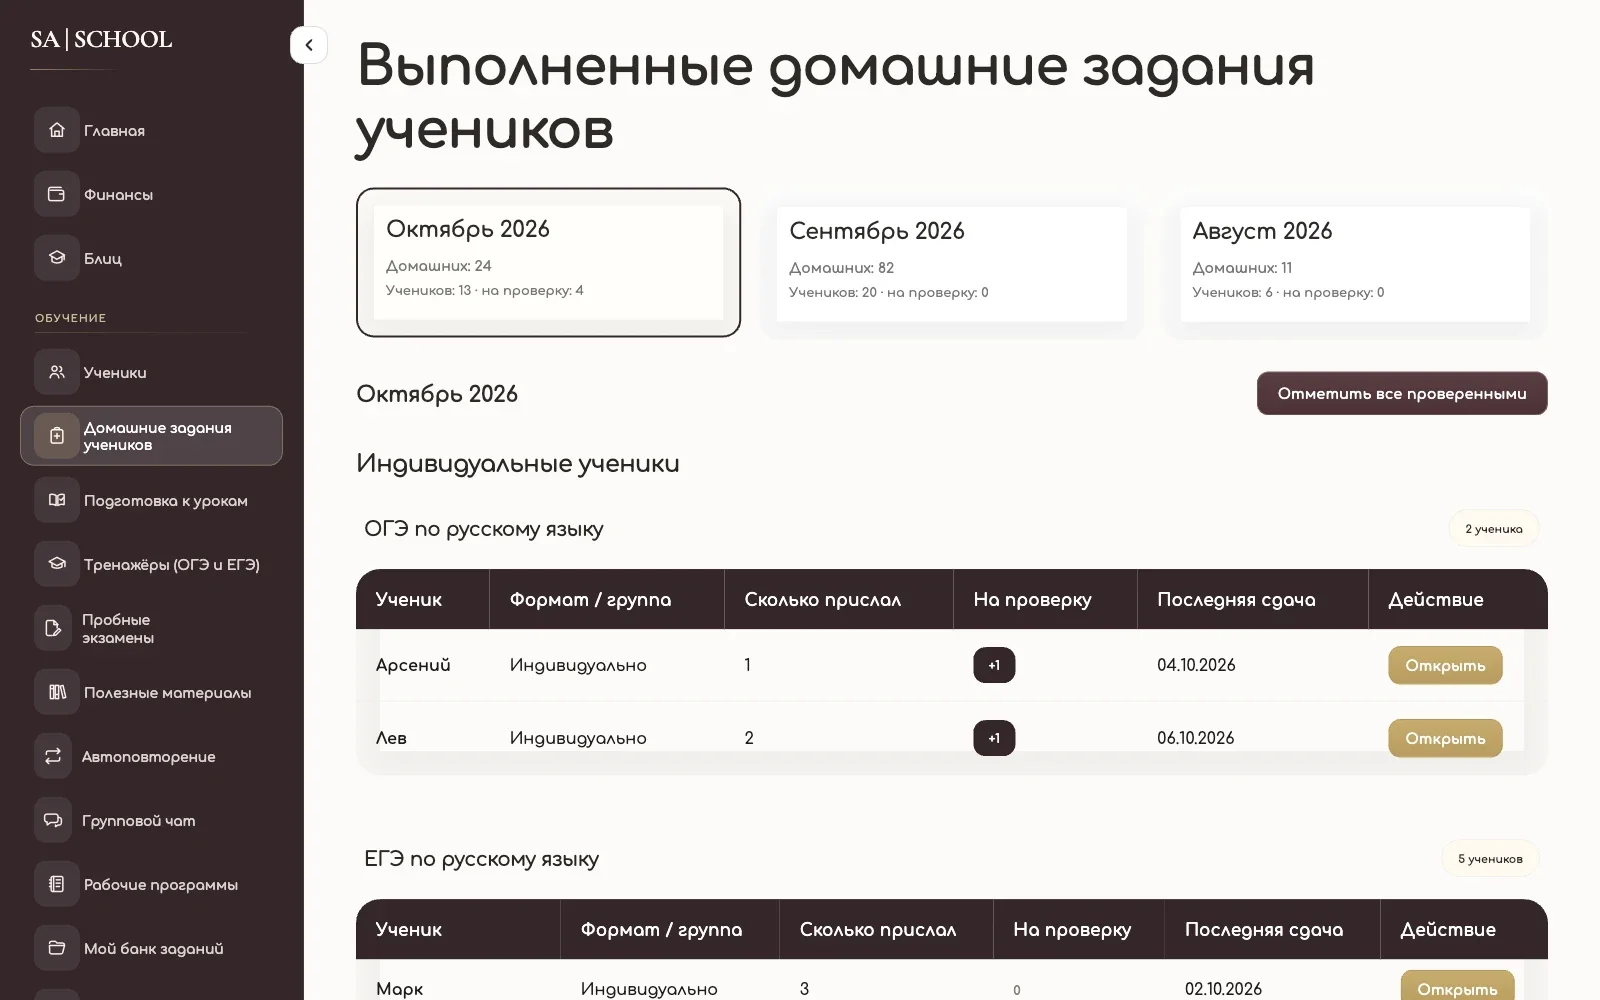1600x1000 pixels.
Task: Open Лев's homework with Открыть
Action: point(1445,738)
